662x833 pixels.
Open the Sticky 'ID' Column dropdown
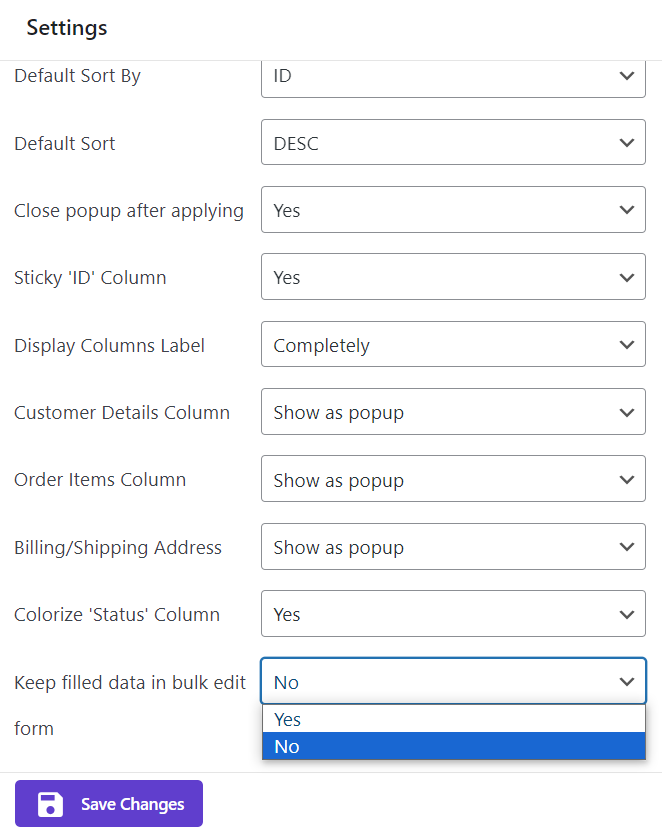(452, 277)
